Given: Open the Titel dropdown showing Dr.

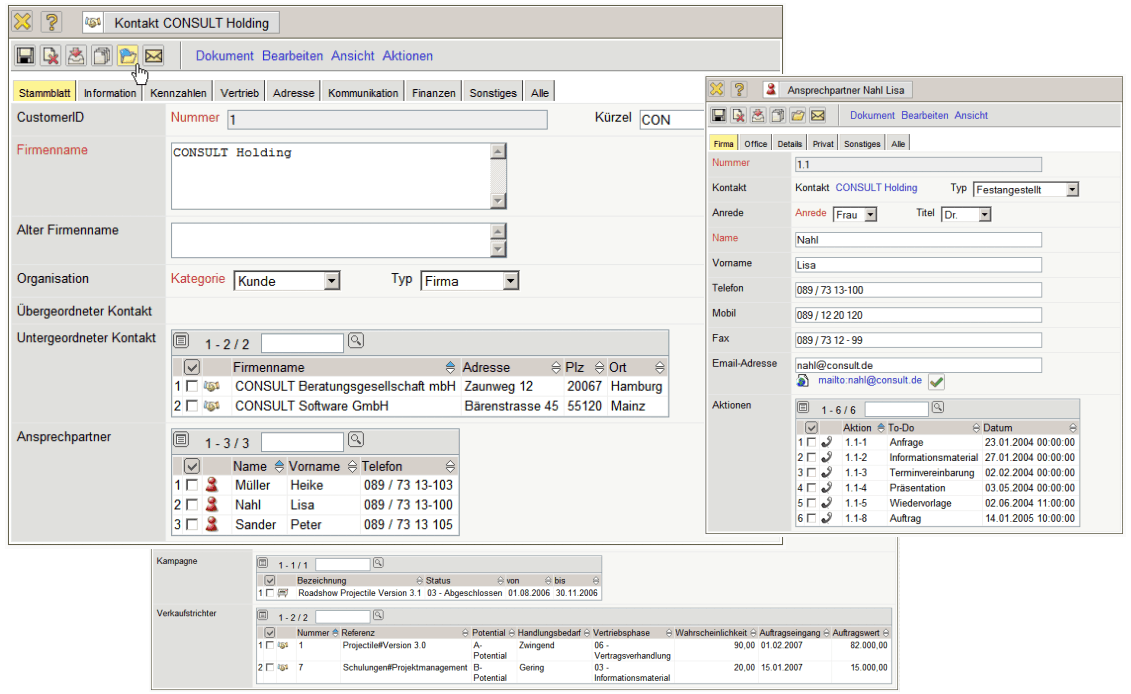Looking at the screenshot, I should coord(984,215).
